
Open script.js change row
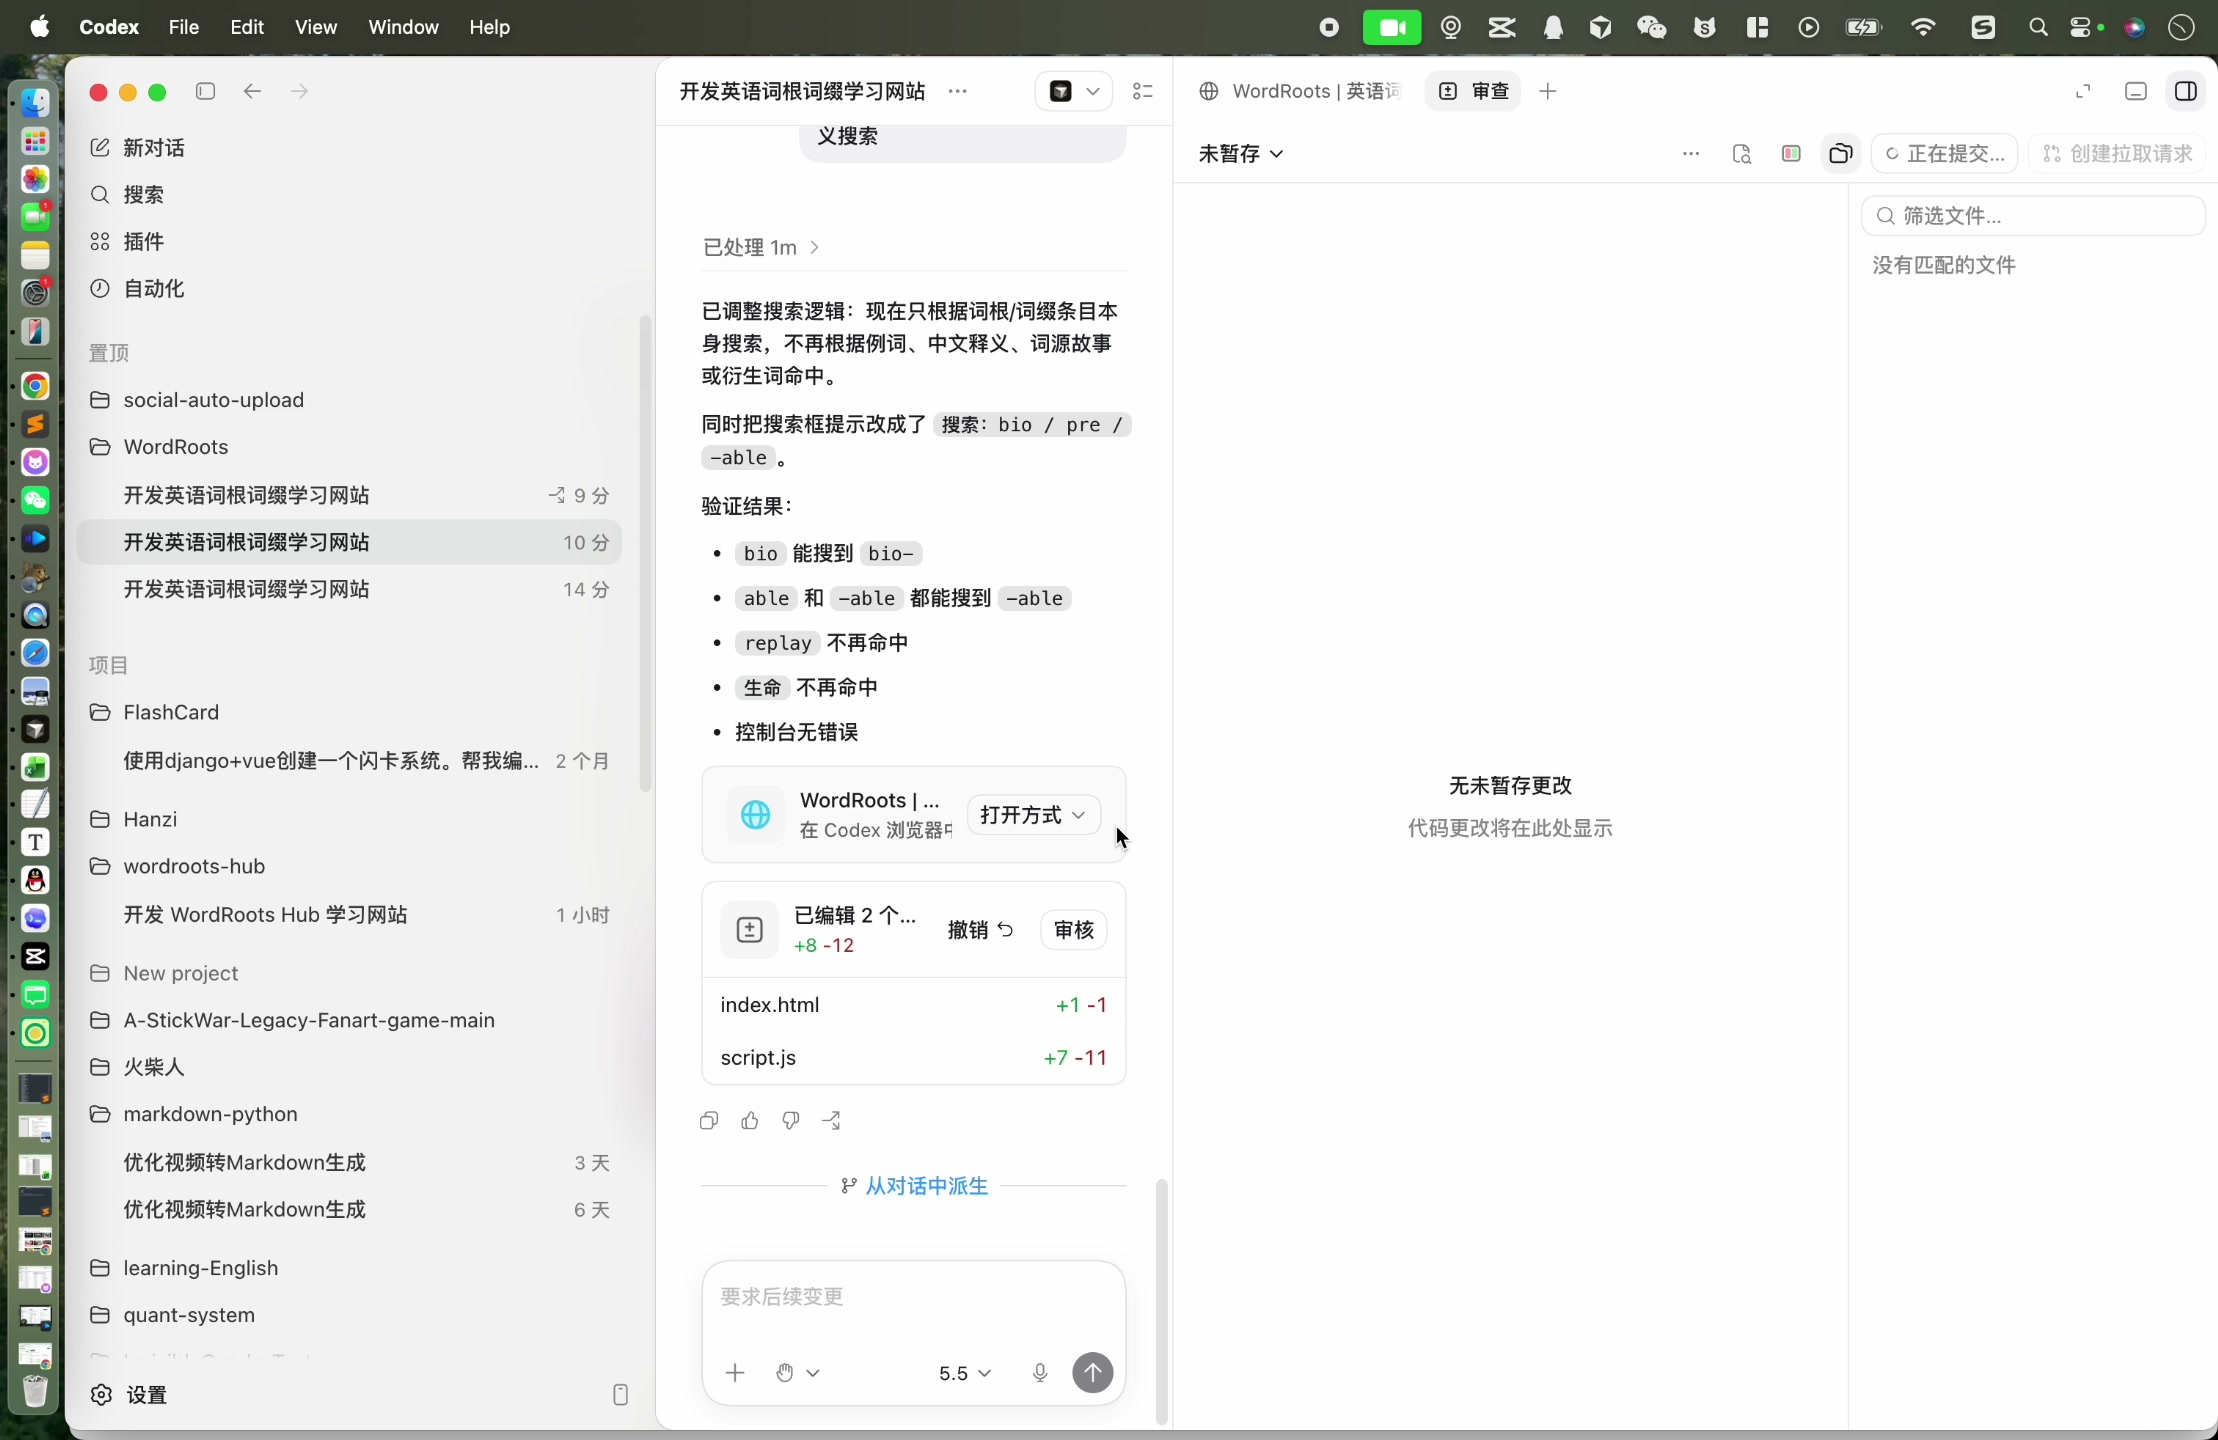click(913, 1058)
